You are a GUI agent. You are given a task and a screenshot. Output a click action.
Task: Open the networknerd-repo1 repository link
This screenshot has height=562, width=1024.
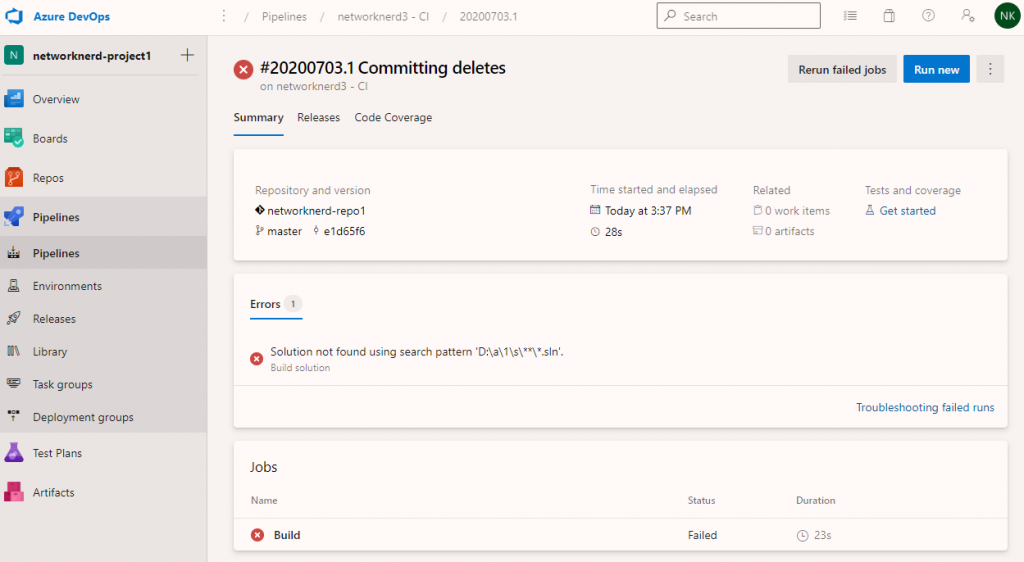click(316, 211)
